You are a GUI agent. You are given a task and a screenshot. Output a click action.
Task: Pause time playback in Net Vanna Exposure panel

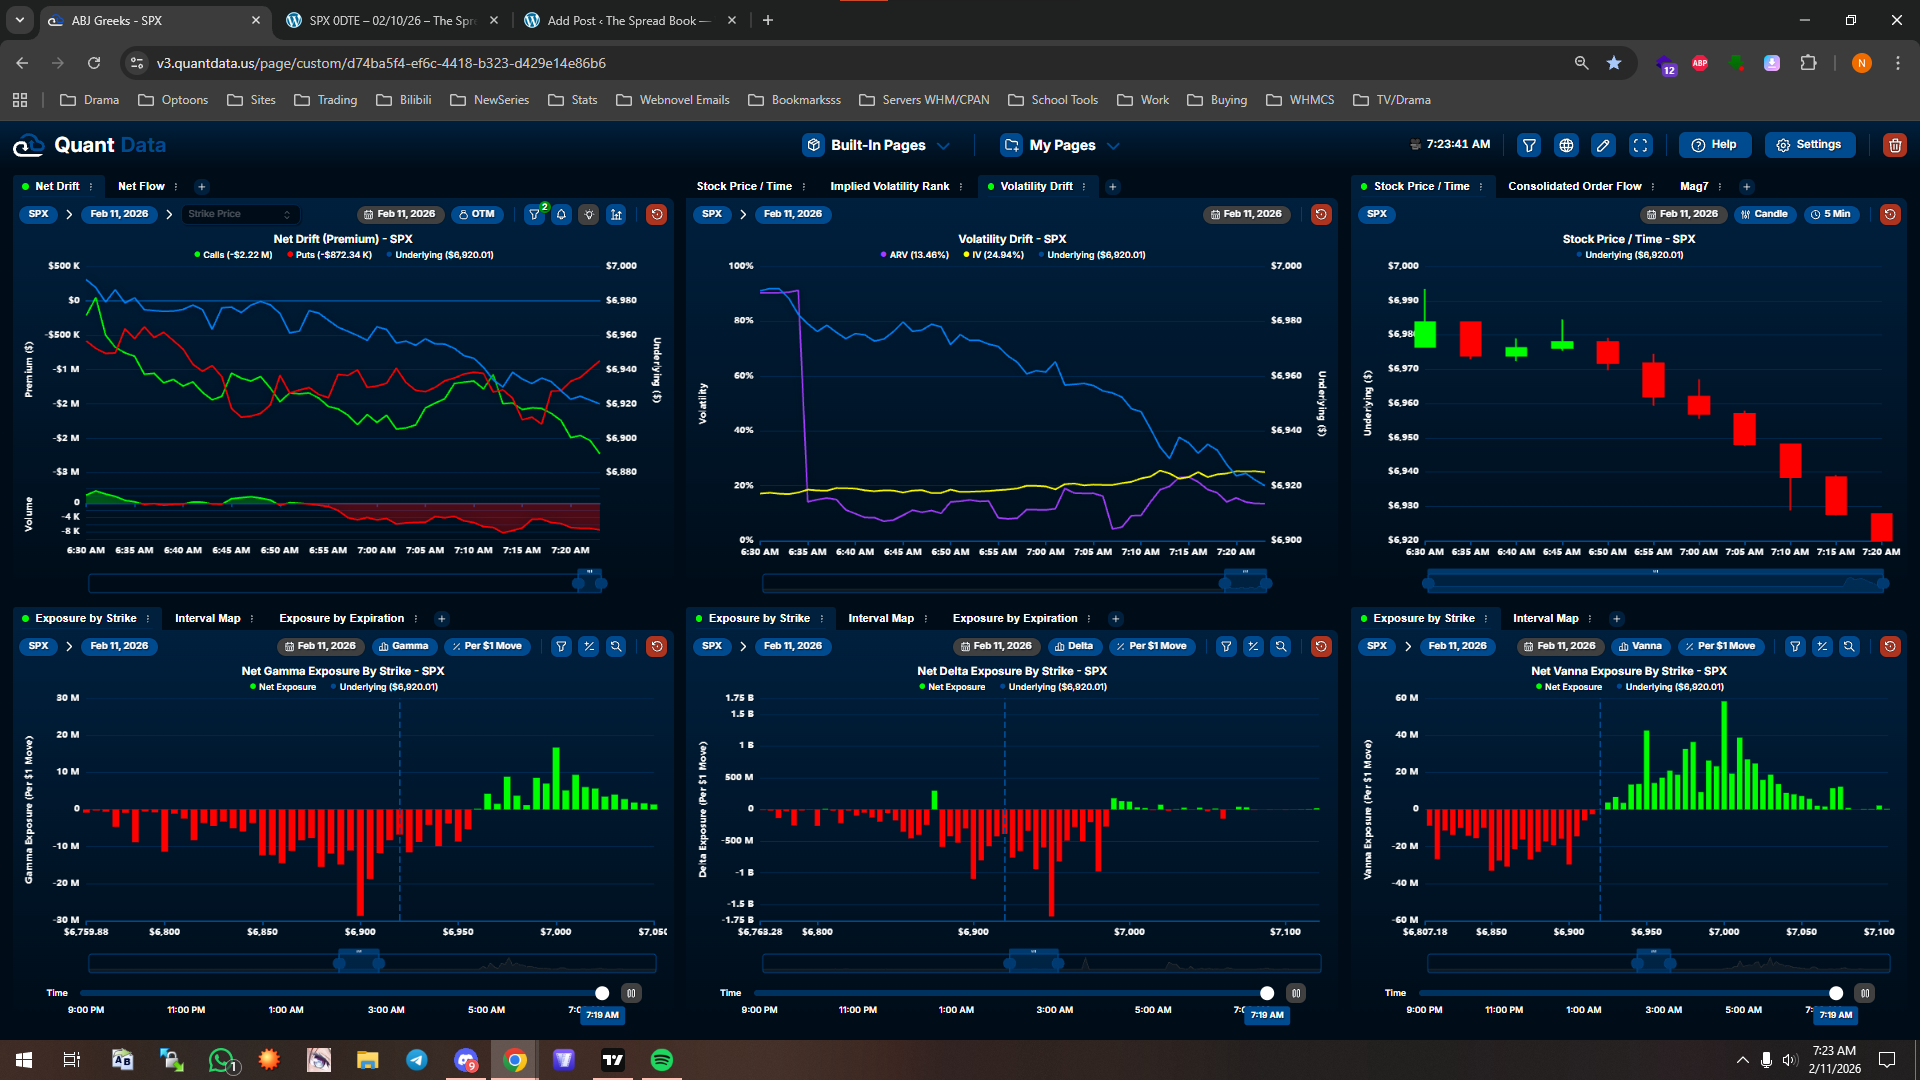pos(1865,993)
